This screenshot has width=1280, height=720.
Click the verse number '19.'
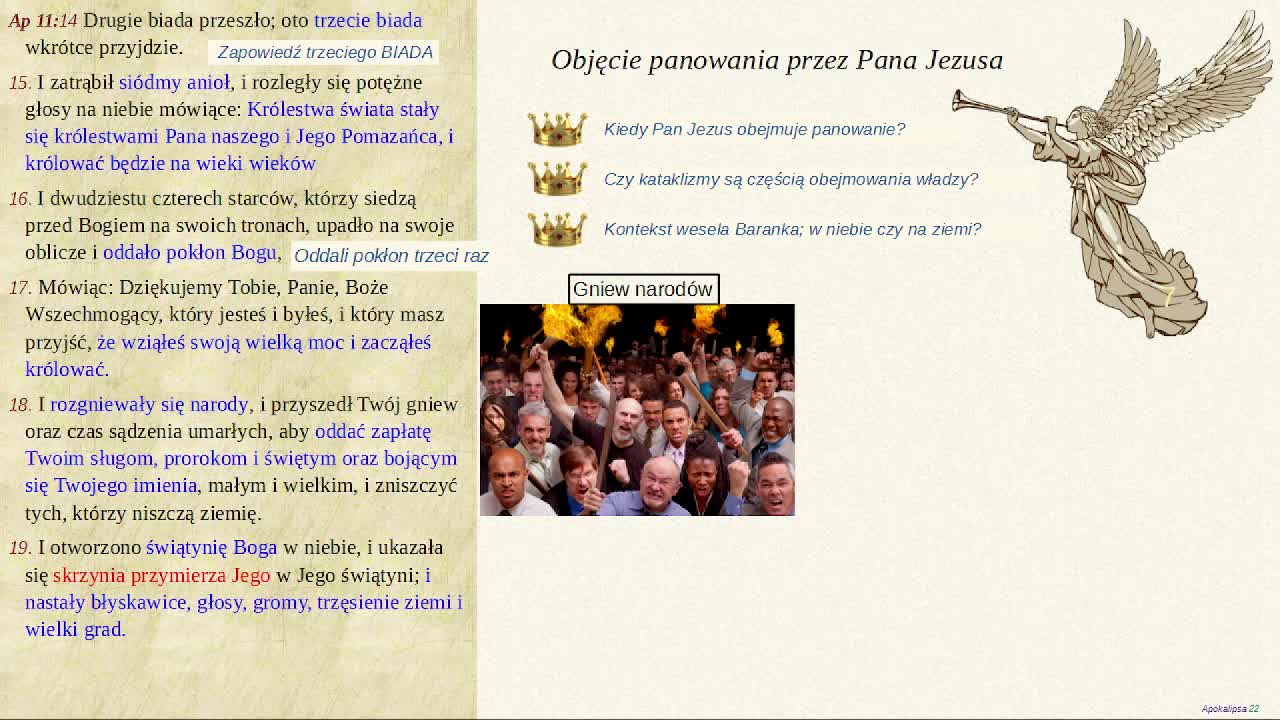pyautogui.click(x=20, y=547)
